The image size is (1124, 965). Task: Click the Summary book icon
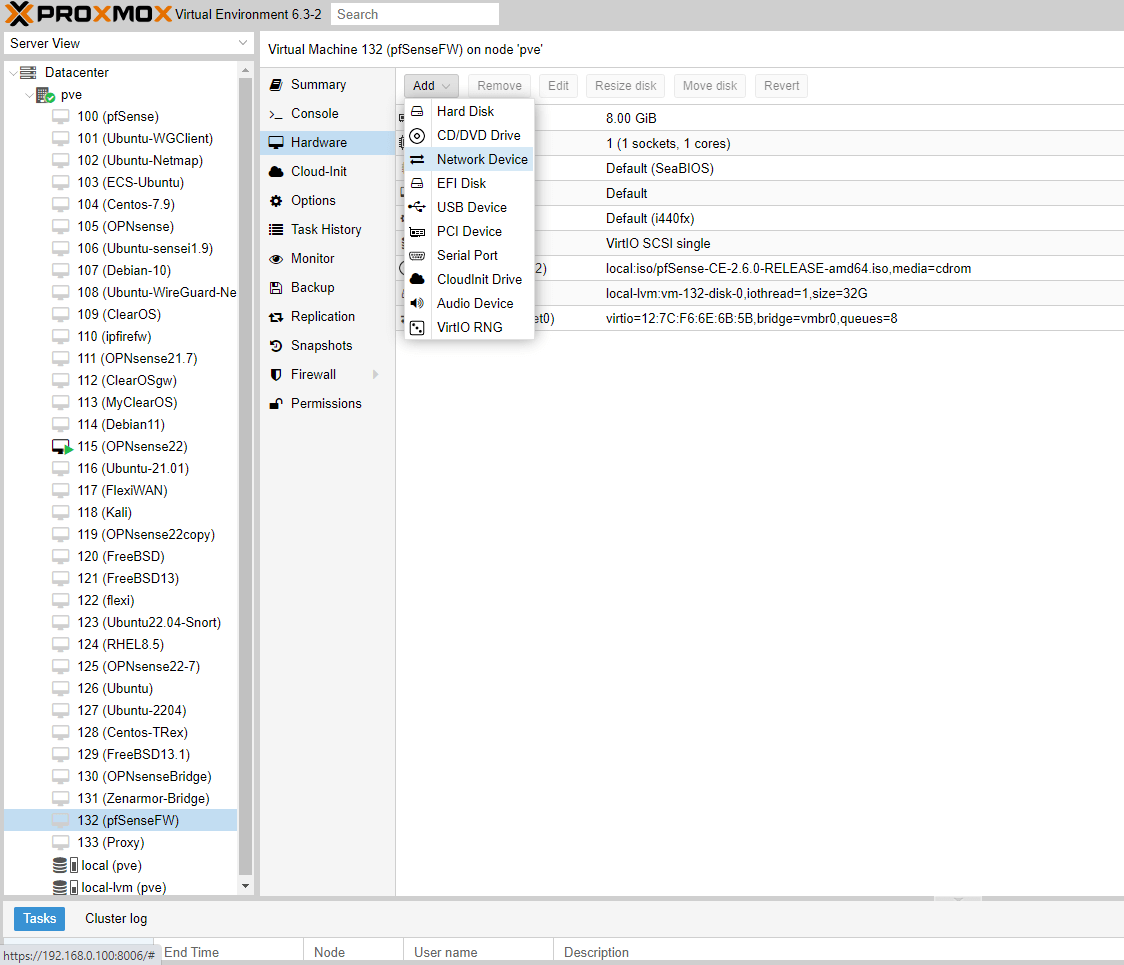(276, 85)
